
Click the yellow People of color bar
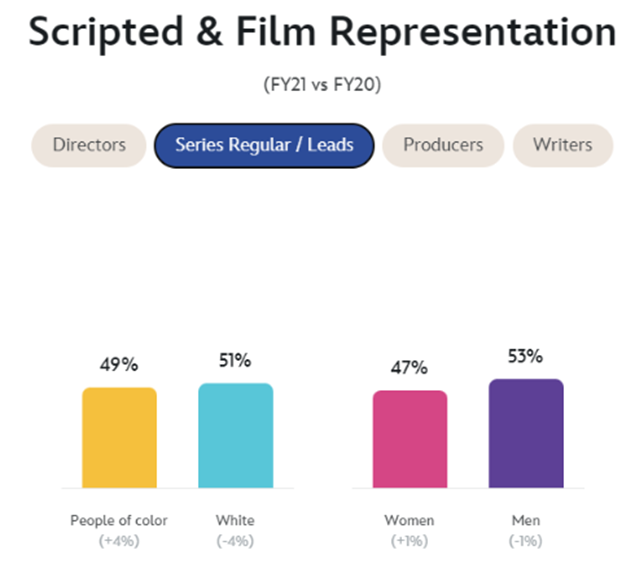(119, 438)
